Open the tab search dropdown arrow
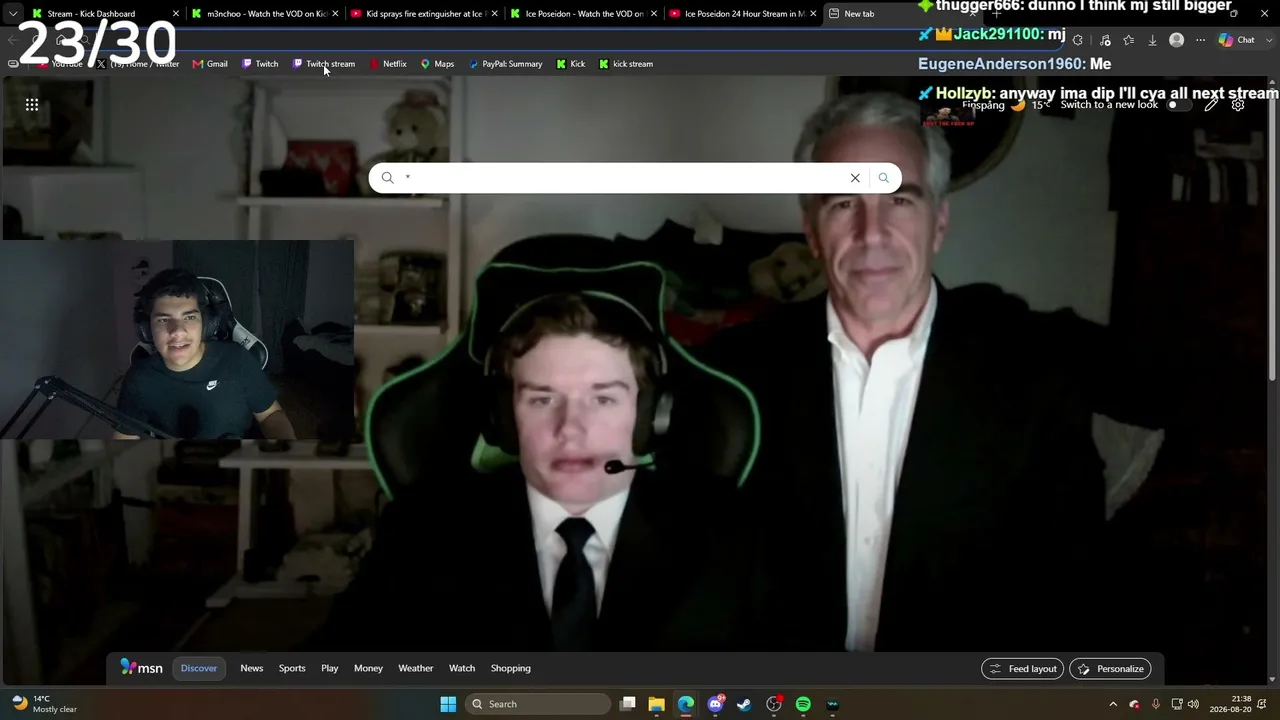This screenshot has height=720, width=1280. [12, 14]
